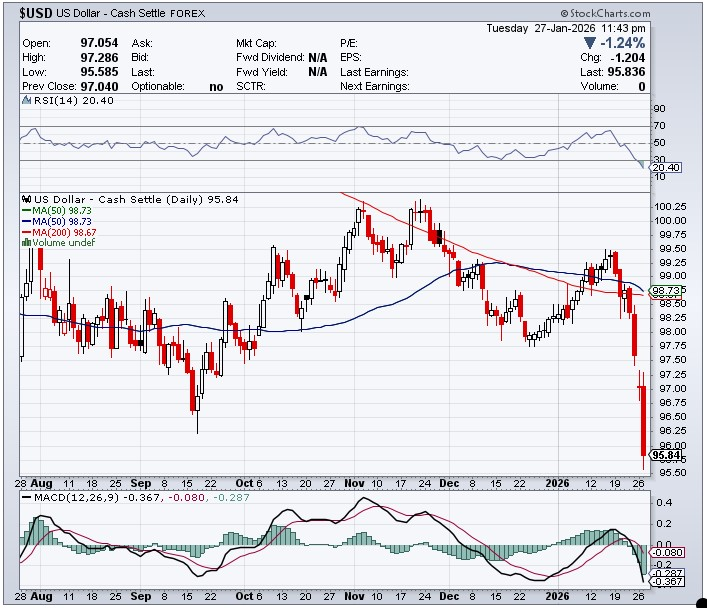Click the 'Next Earnings:' label
Screen dimensions: 707x608
[375, 86]
